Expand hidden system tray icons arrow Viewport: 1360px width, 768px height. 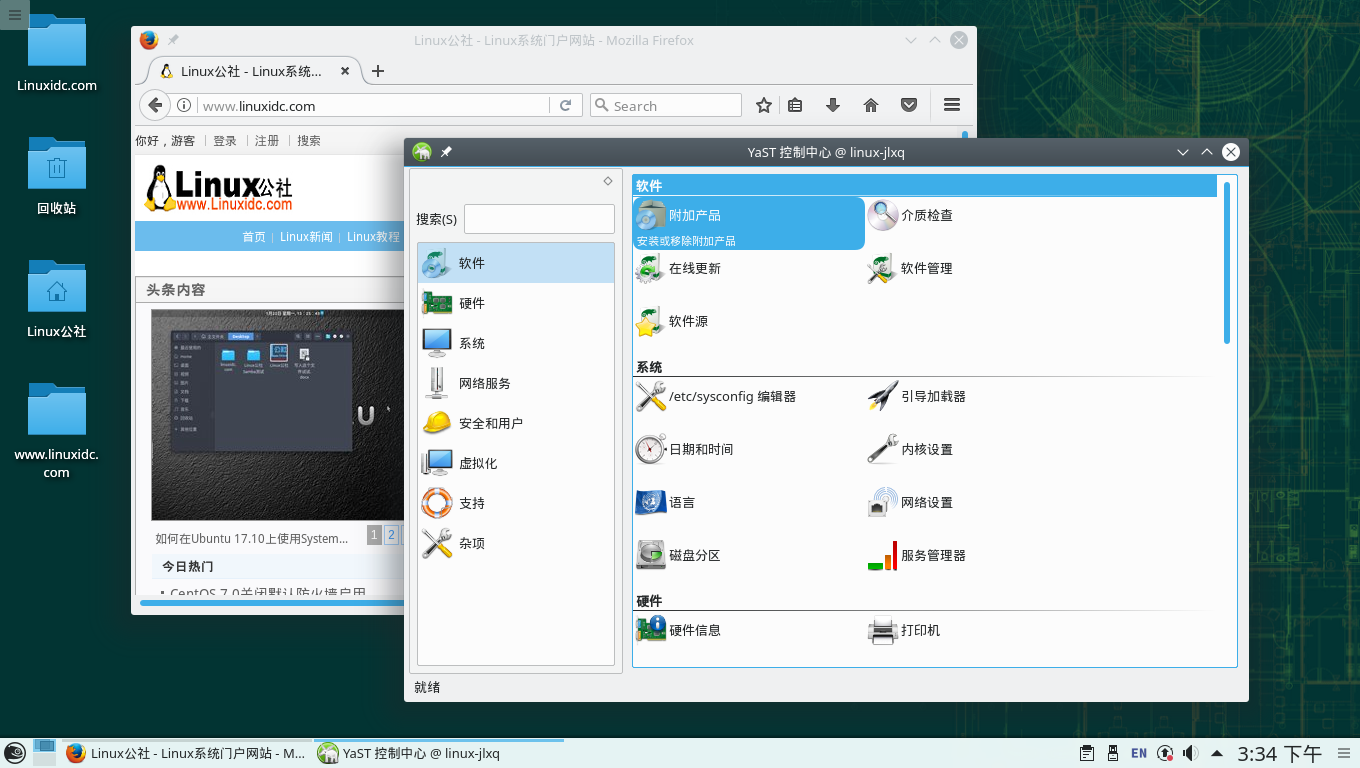(1217, 753)
